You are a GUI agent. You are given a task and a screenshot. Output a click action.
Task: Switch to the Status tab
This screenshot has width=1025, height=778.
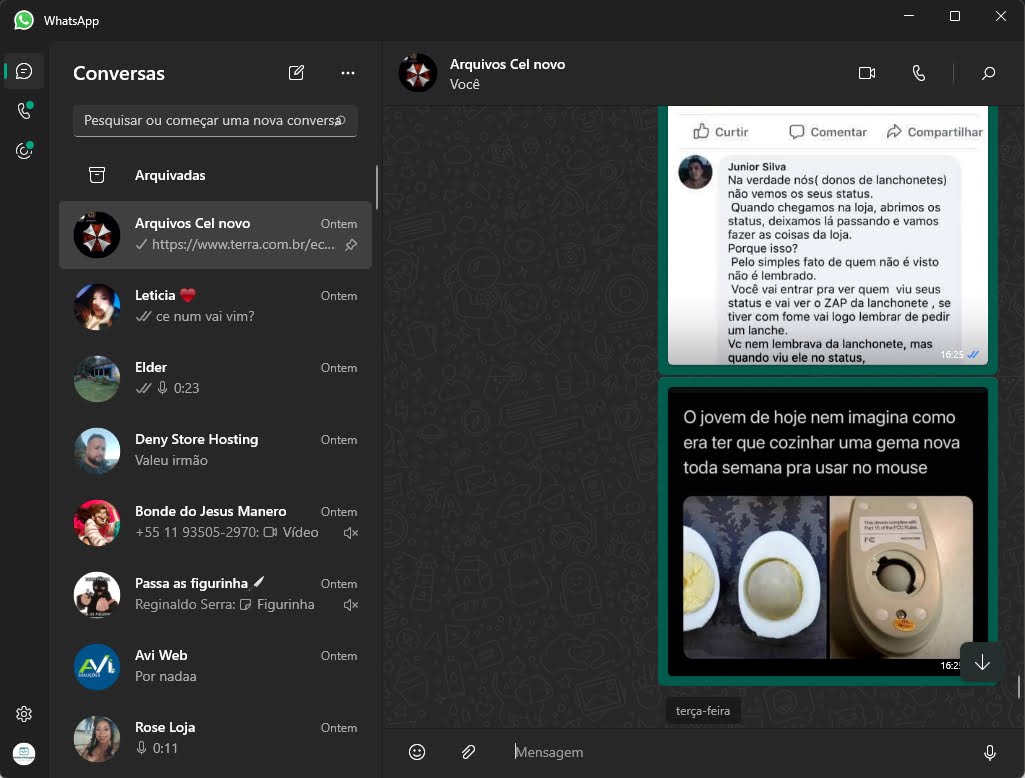(23, 150)
